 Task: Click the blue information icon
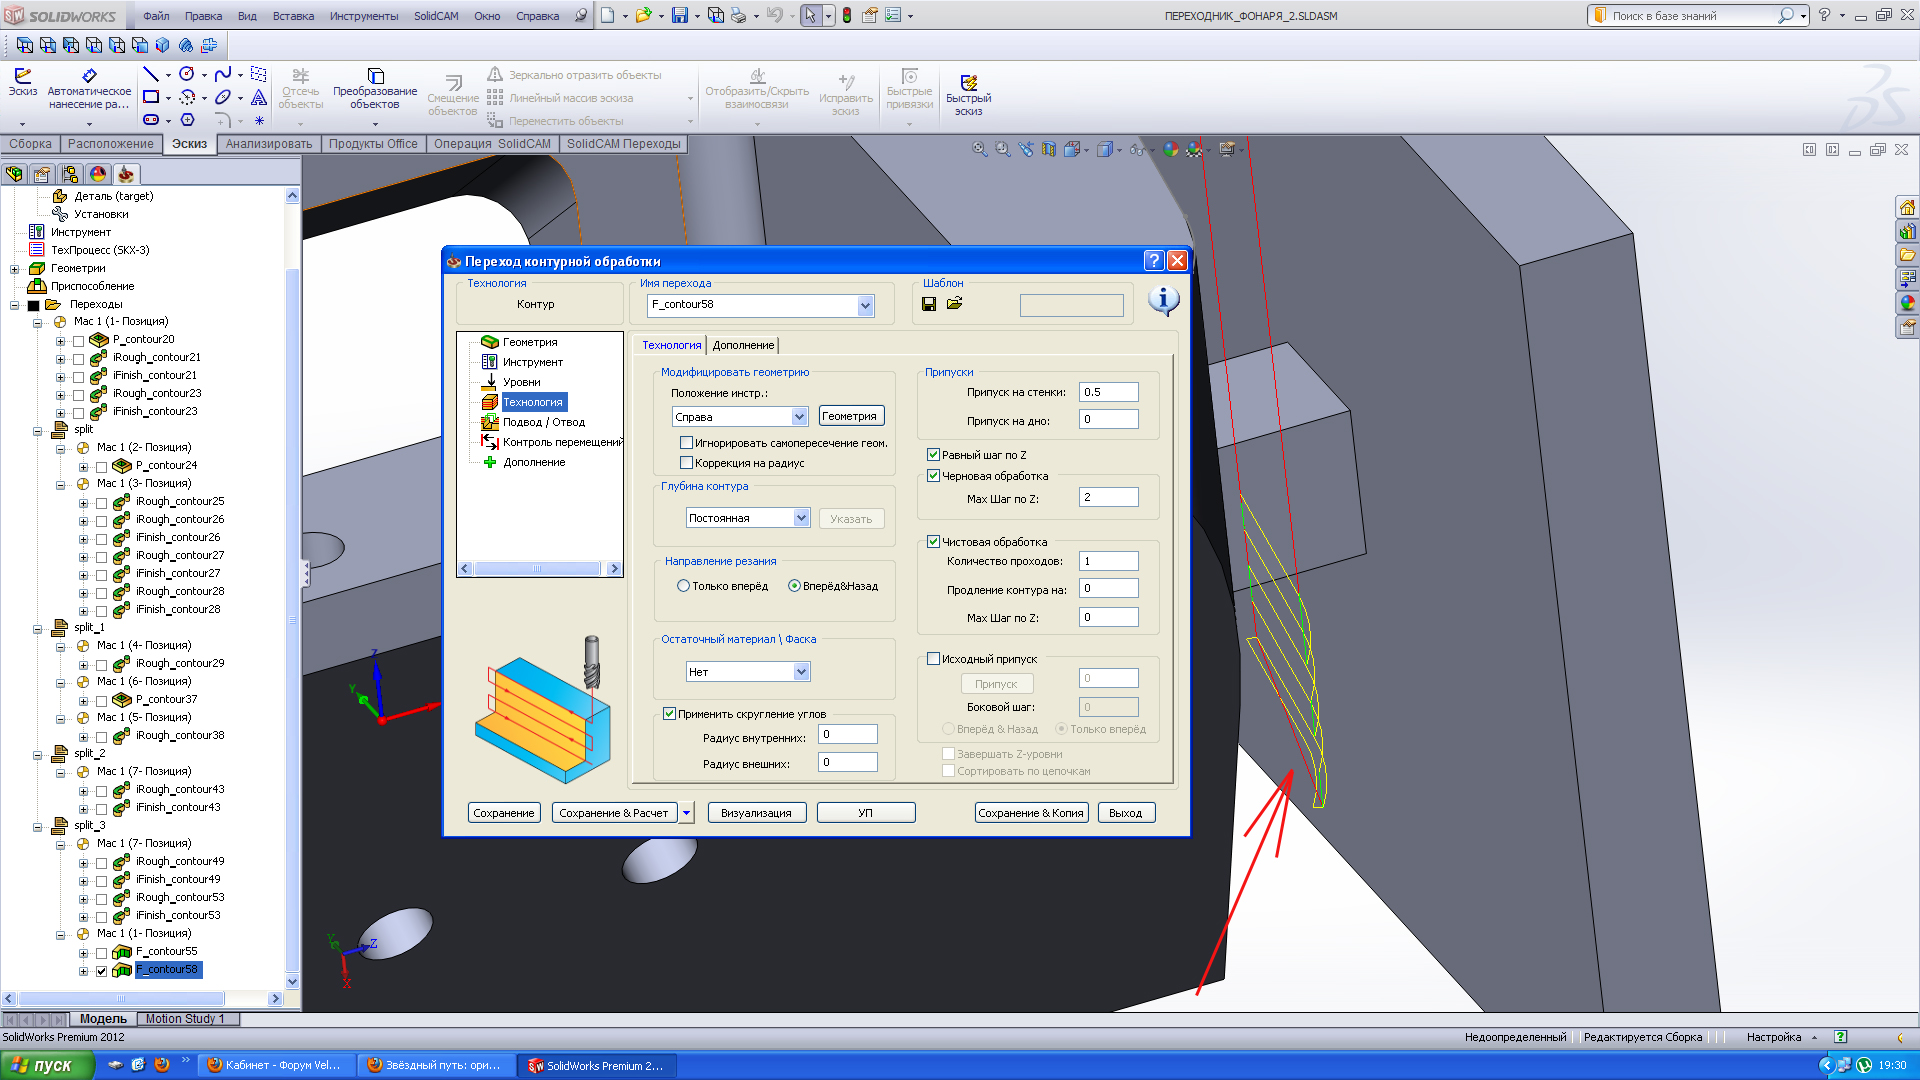pos(1163,300)
